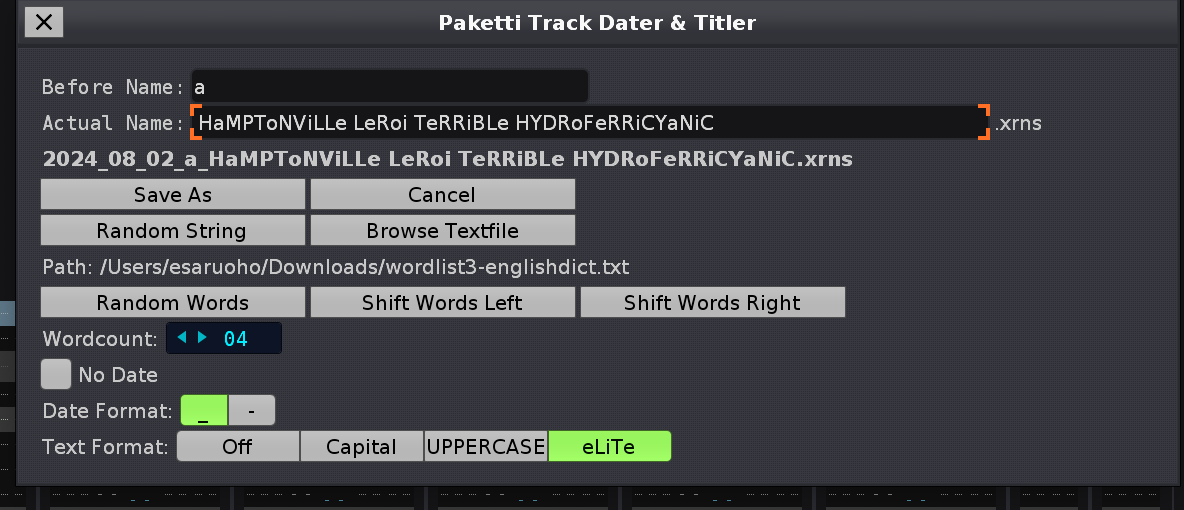The image size is (1184, 510).
Task: Decrease Wordcount with left arrow
Action: [181, 338]
